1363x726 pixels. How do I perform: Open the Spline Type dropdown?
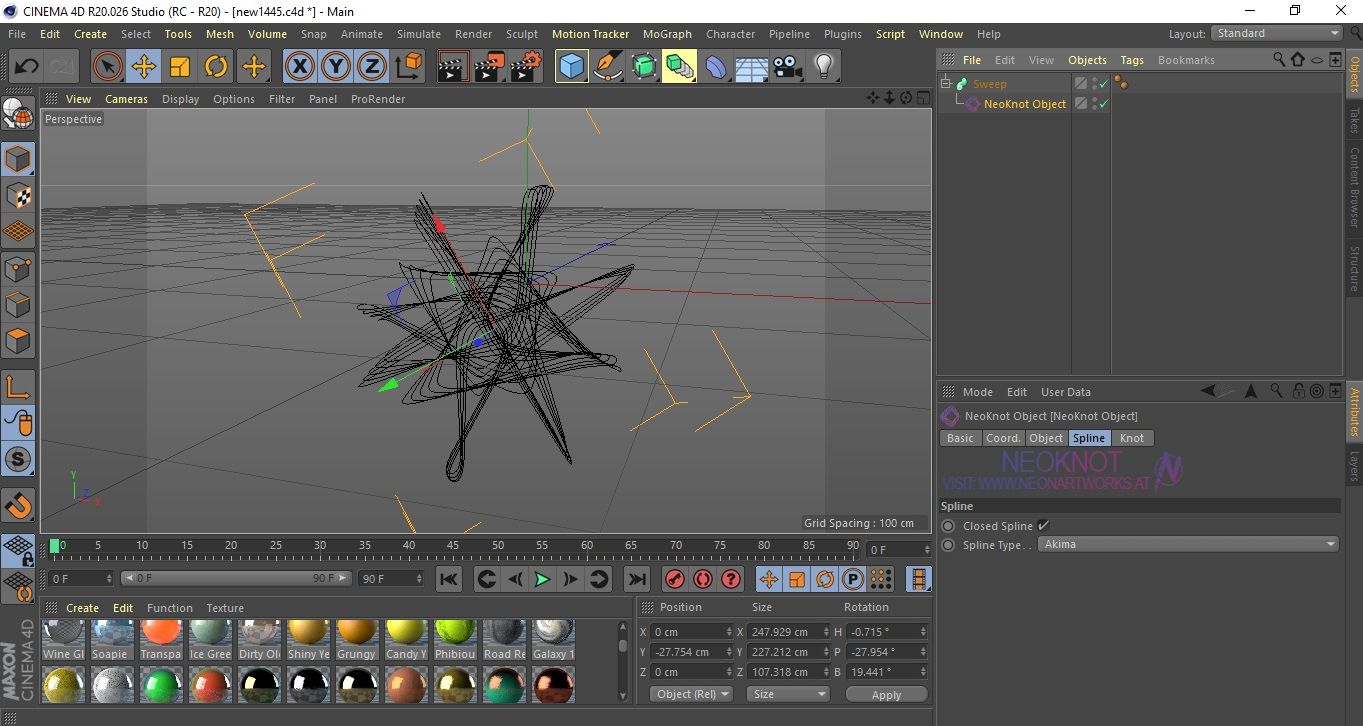pyautogui.click(x=1188, y=545)
